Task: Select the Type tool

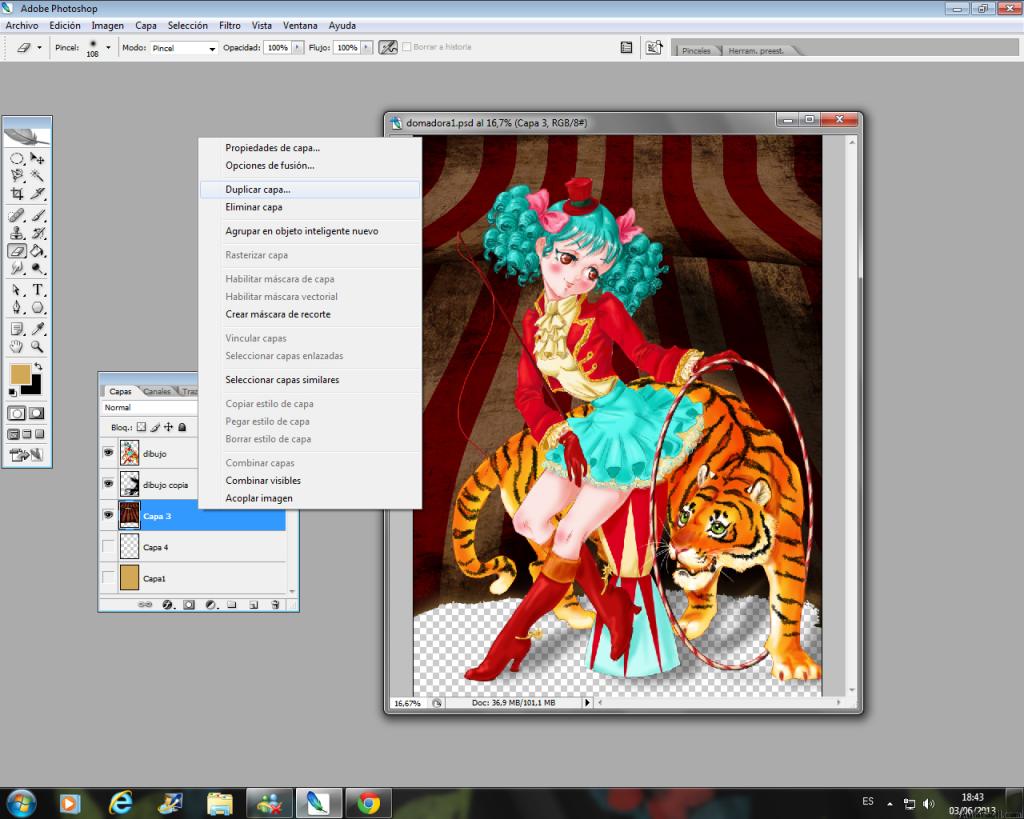Action: point(37,290)
